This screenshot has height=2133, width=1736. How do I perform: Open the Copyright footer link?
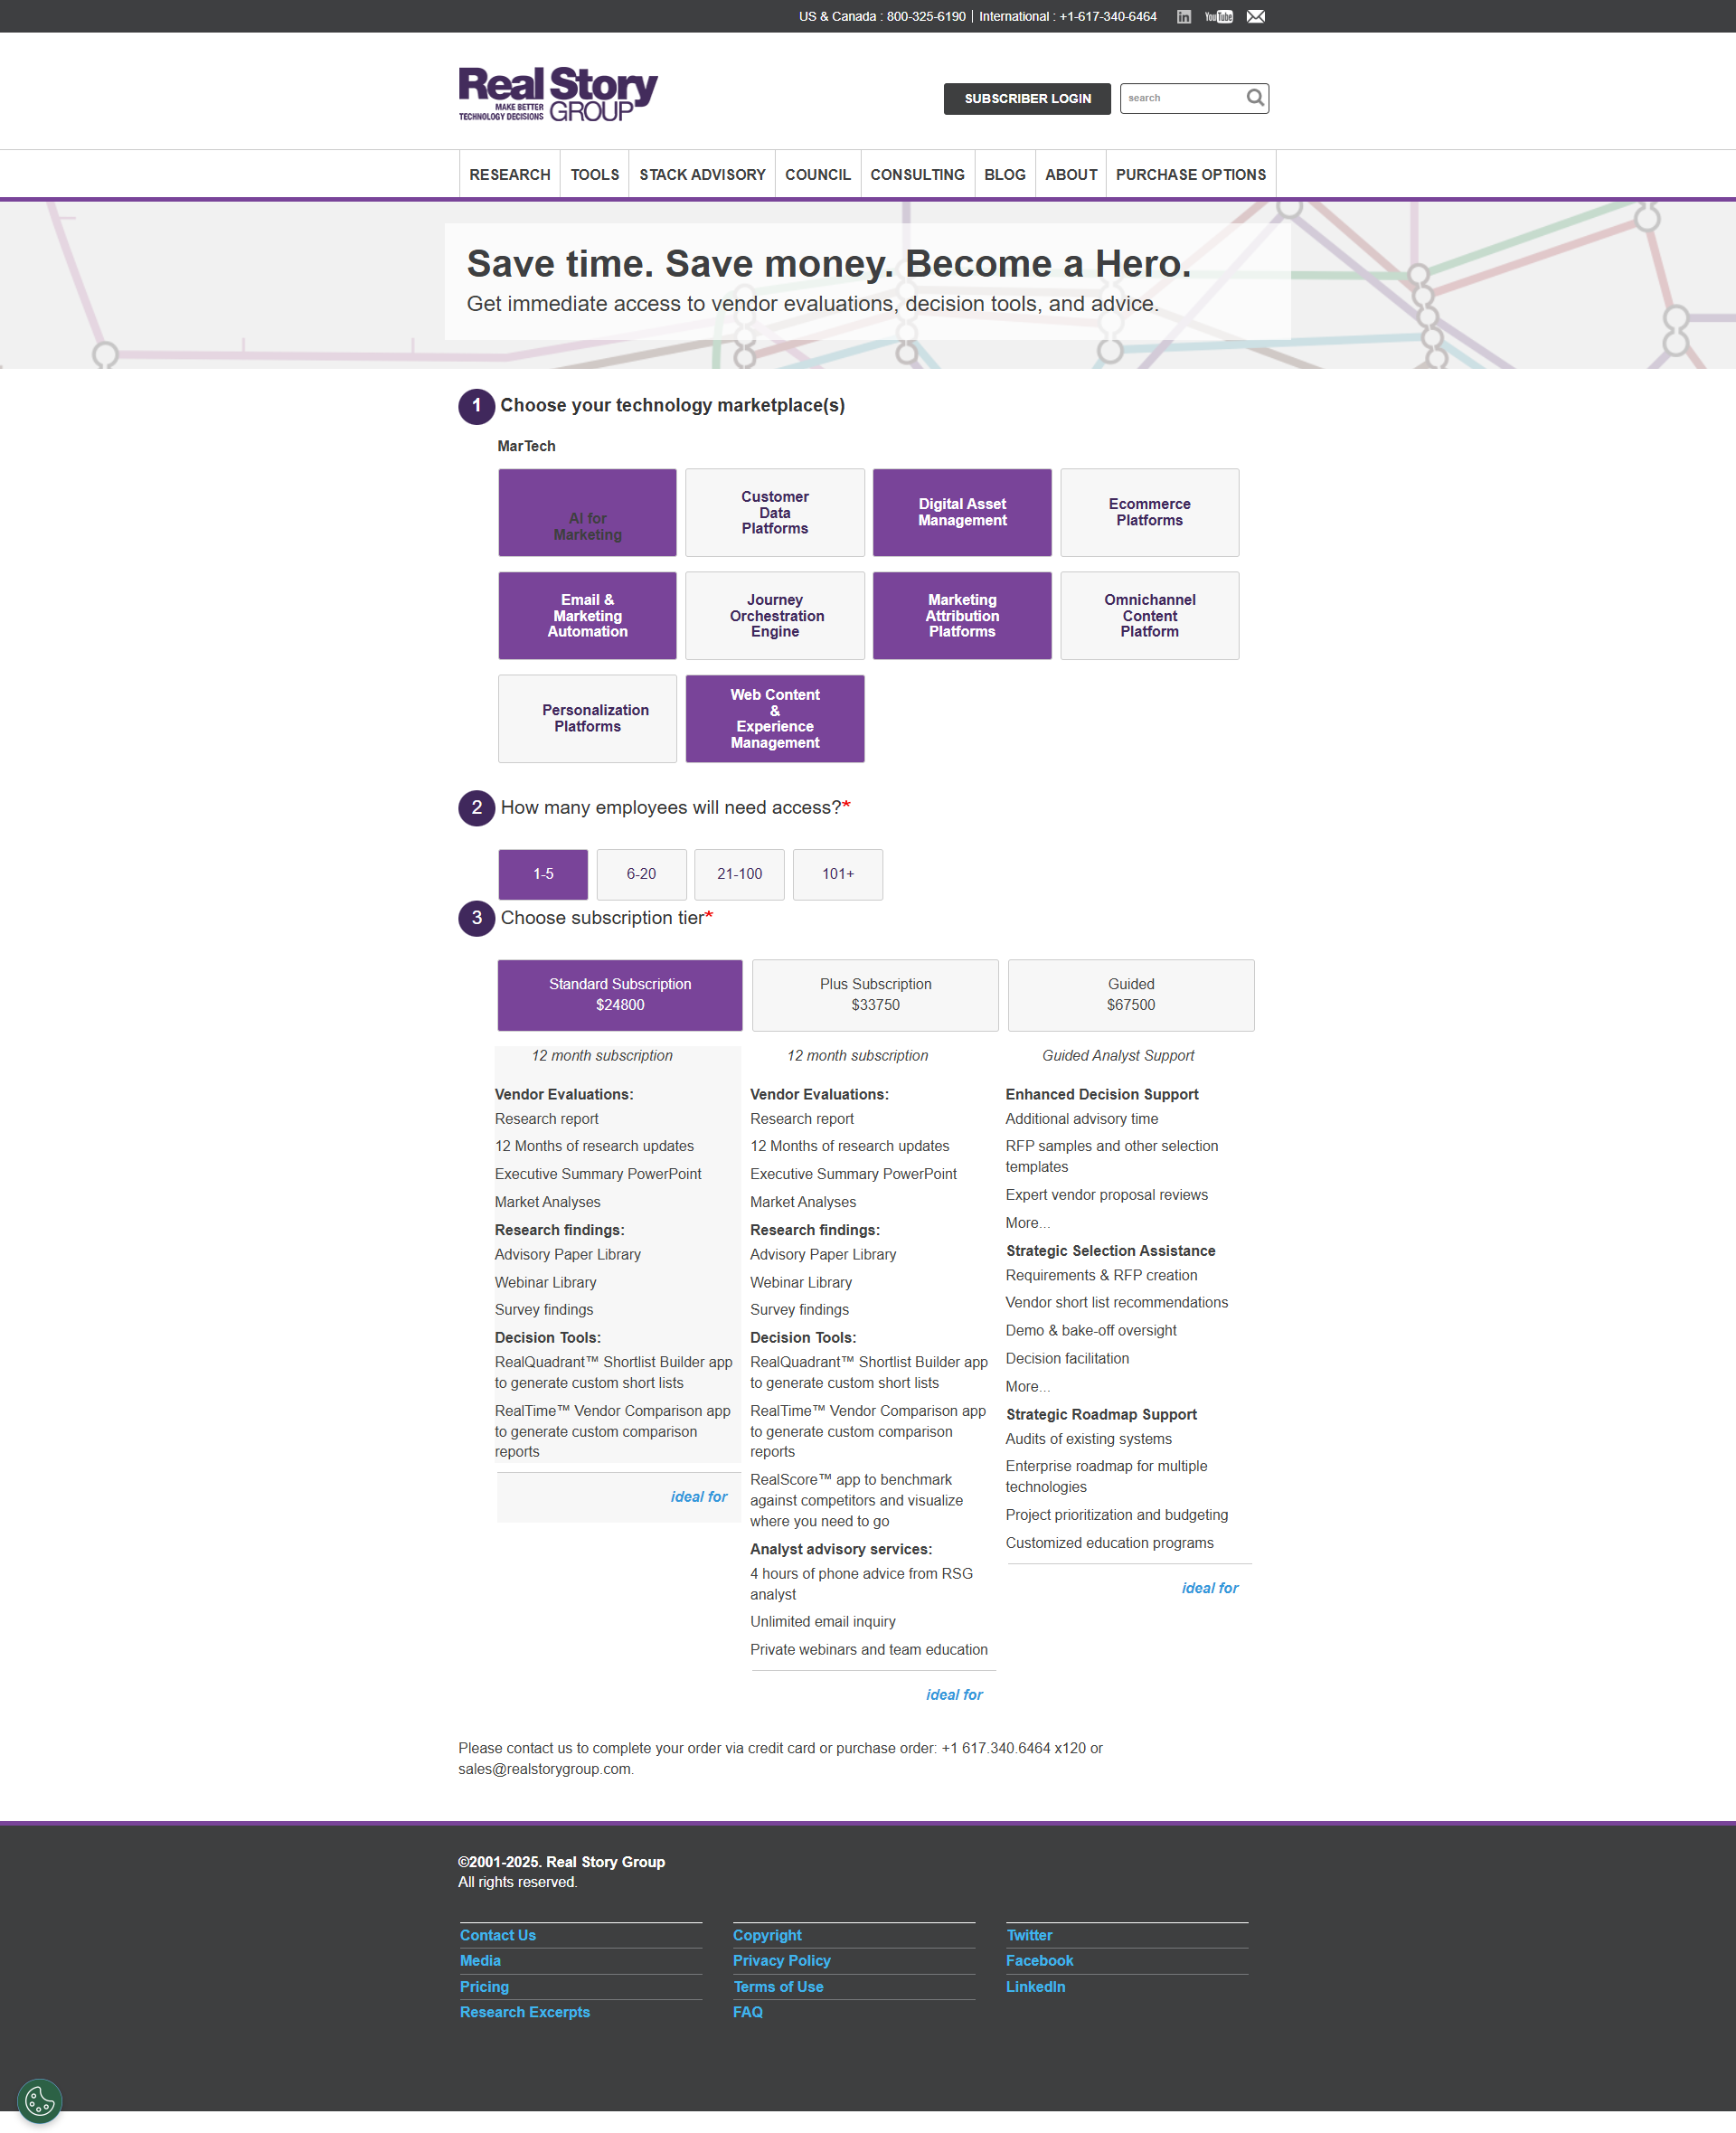coord(767,1934)
